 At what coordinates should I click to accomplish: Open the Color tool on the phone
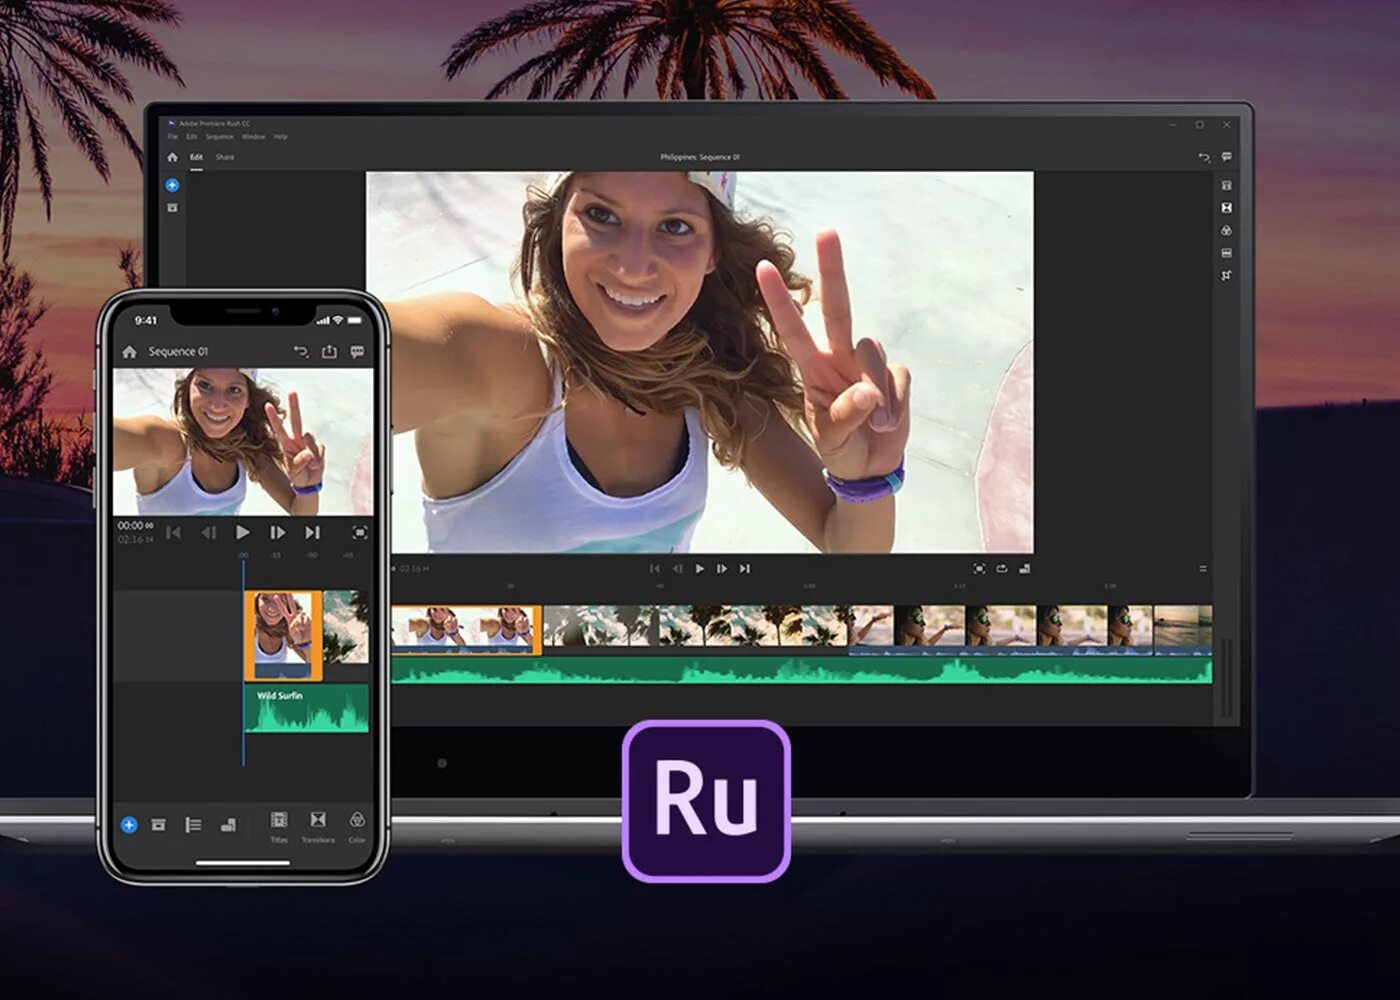click(x=357, y=826)
